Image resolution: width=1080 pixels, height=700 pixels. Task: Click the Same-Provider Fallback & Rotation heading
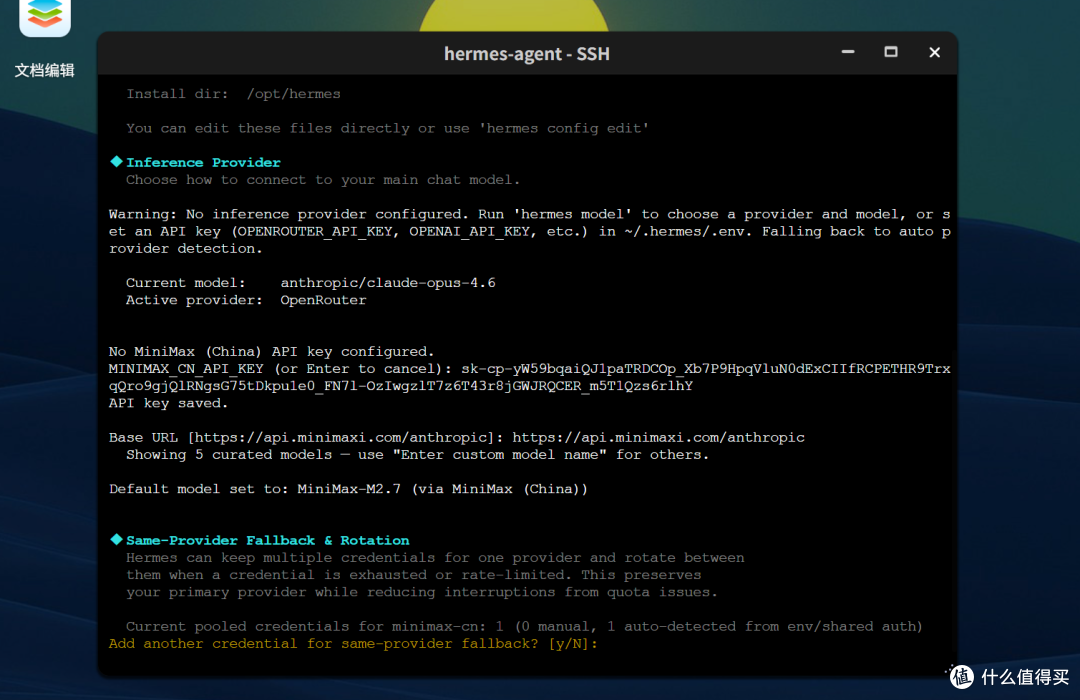click(x=267, y=540)
